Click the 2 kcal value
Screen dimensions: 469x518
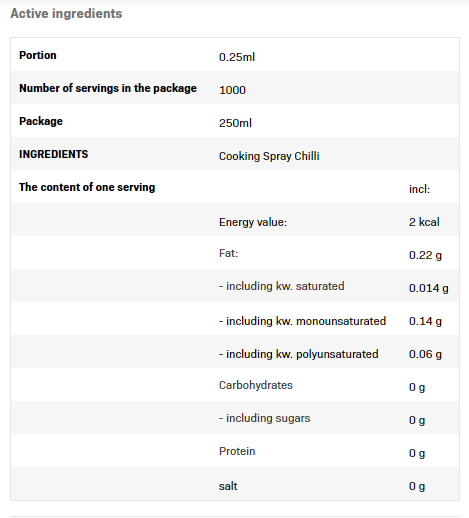click(424, 222)
